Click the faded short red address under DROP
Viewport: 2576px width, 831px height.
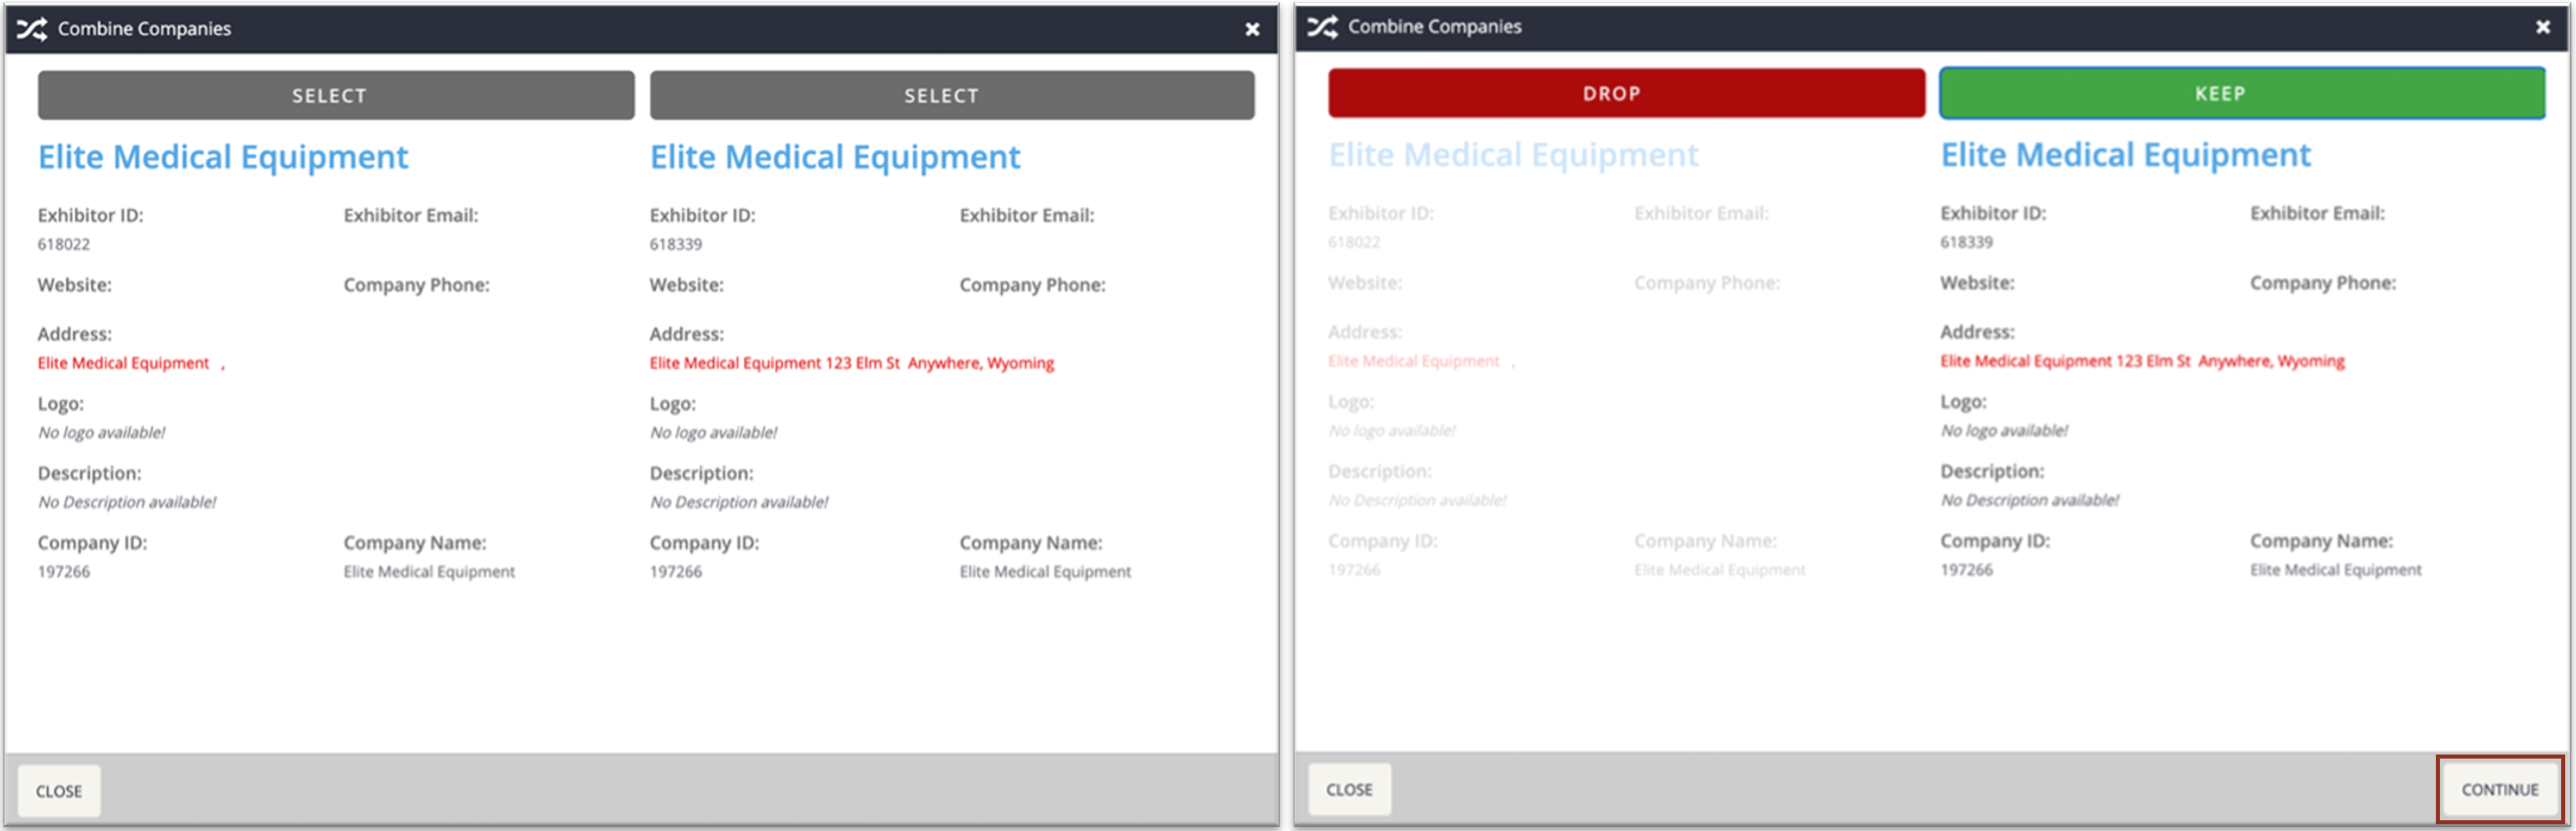pos(1421,361)
